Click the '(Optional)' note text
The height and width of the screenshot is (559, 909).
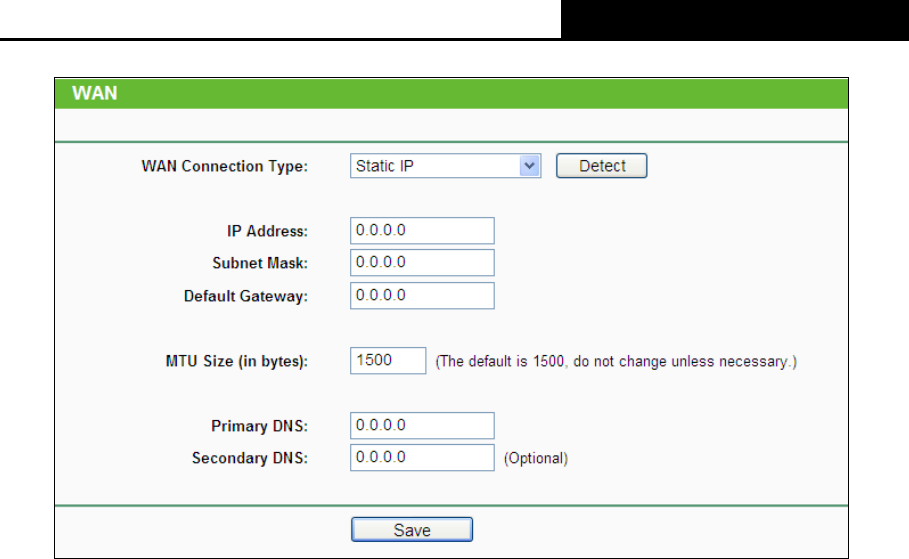[x=536, y=459]
